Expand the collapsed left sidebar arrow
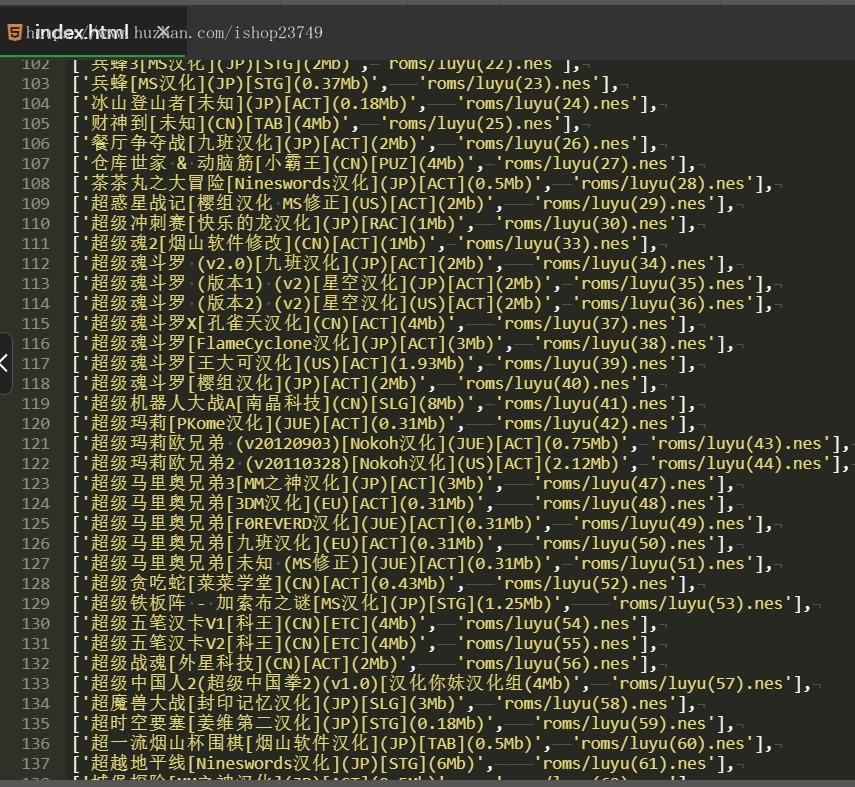 coord(4,363)
